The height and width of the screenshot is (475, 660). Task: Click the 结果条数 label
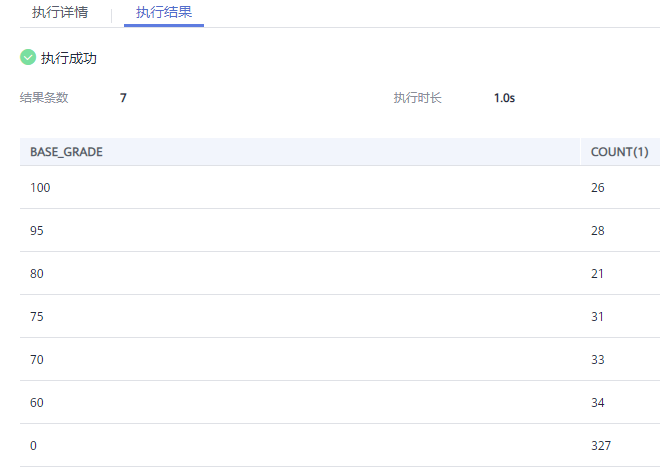pos(44,98)
